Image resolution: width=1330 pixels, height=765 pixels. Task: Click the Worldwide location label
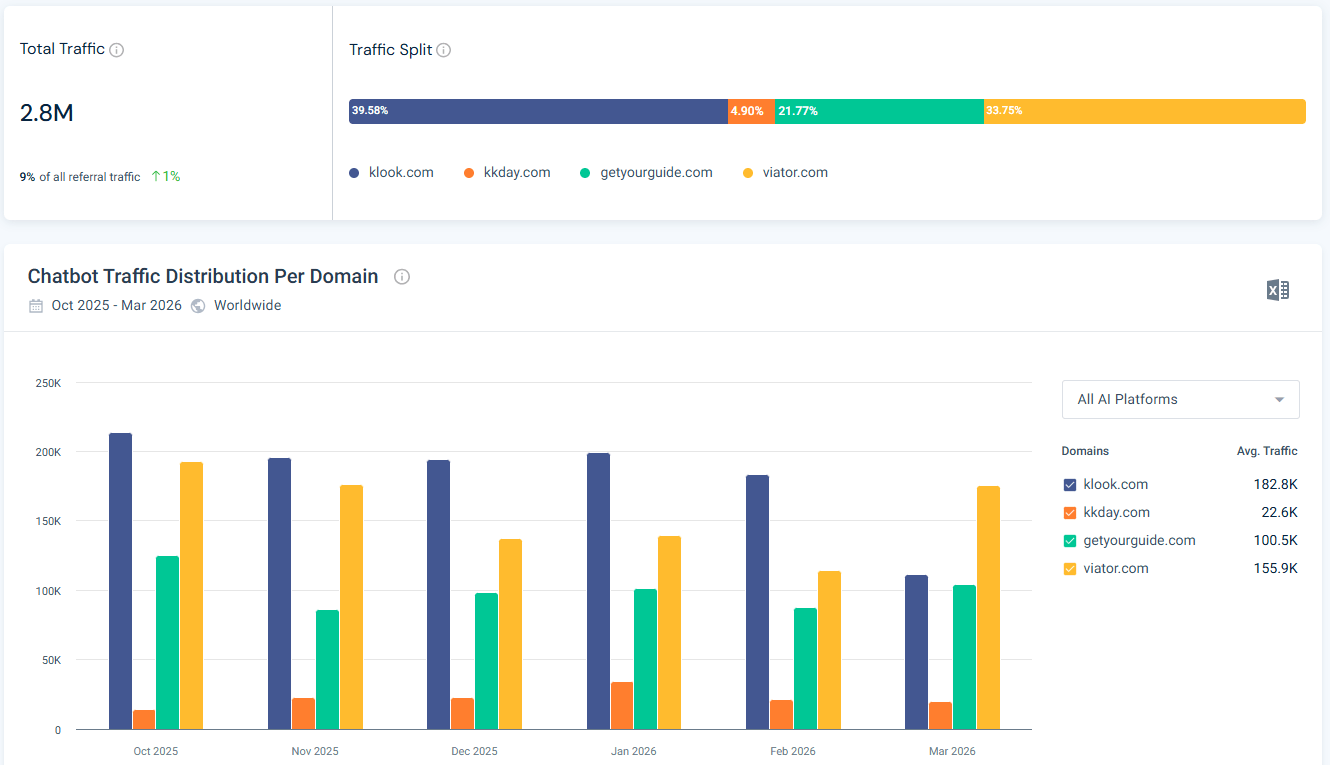247,306
